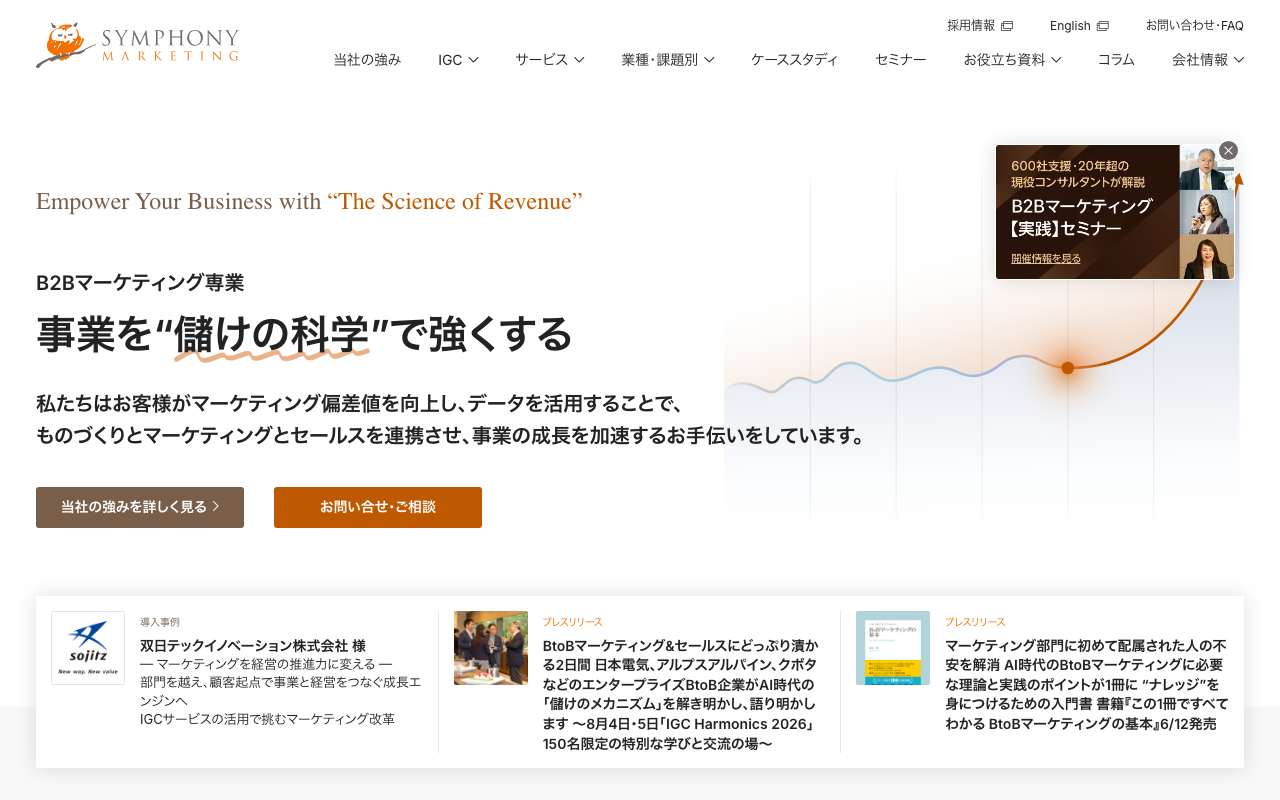The image size is (1280, 800).
Task: Switch the site to English
Action: point(1070,26)
